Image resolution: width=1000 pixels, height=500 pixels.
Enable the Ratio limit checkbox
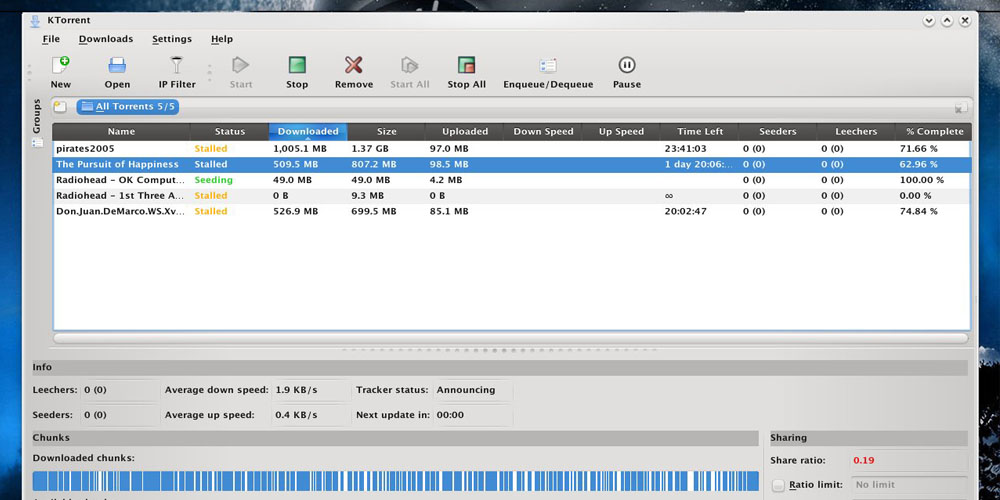point(778,485)
